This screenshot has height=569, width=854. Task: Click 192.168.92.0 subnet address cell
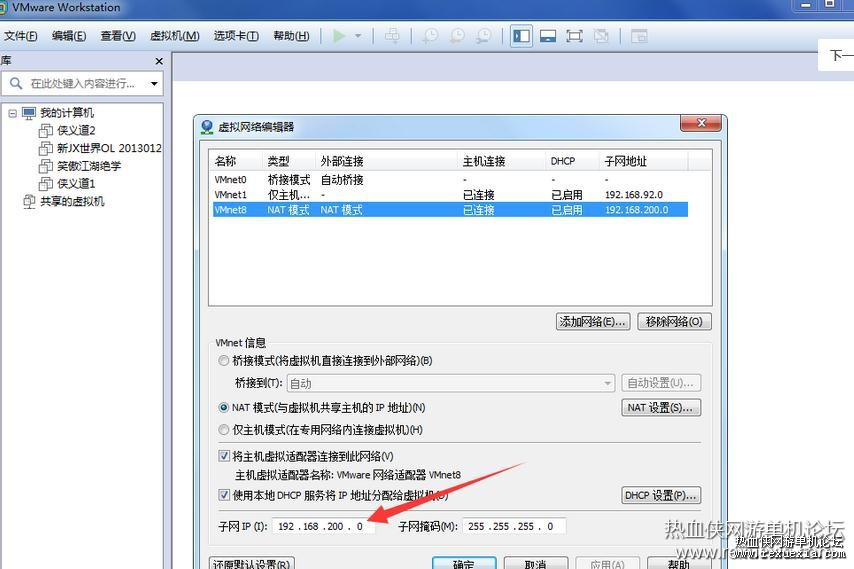634,194
